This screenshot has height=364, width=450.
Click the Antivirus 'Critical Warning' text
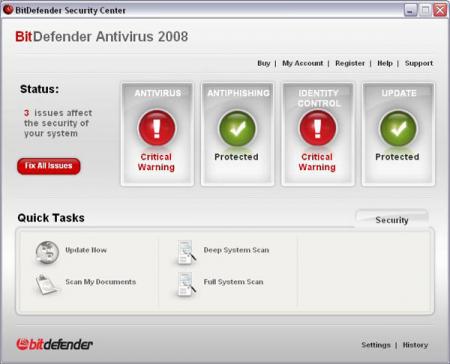(156, 162)
